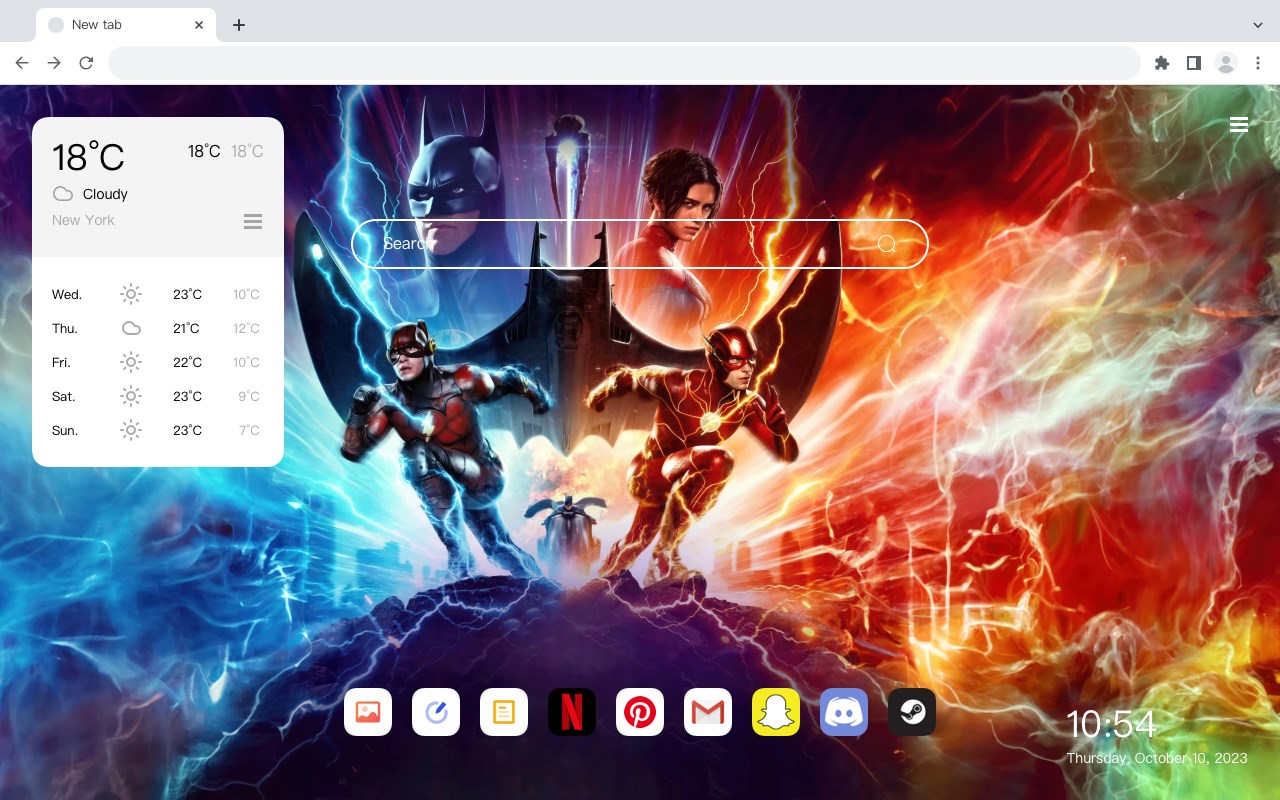Select the New tab tab
Image resolution: width=1280 pixels, height=800 pixels.
pyautogui.click(x=125, y=24)
